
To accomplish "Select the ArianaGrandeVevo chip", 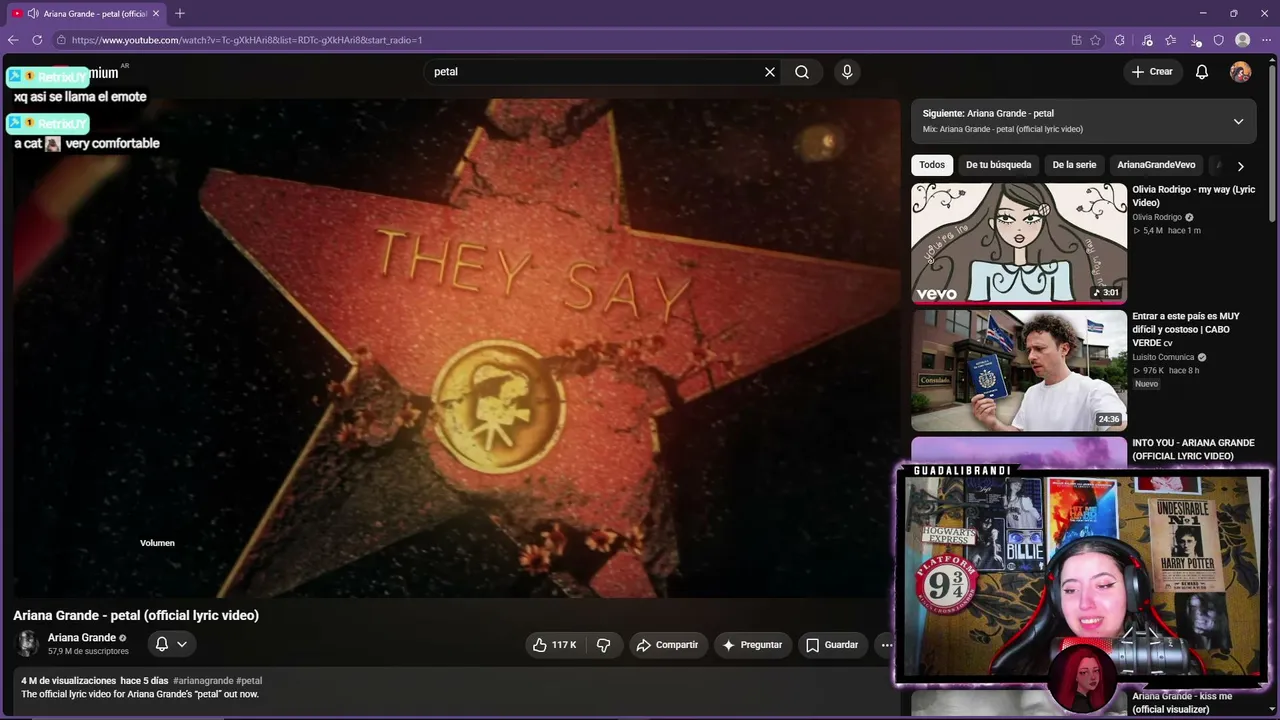I will point(1156,165).
